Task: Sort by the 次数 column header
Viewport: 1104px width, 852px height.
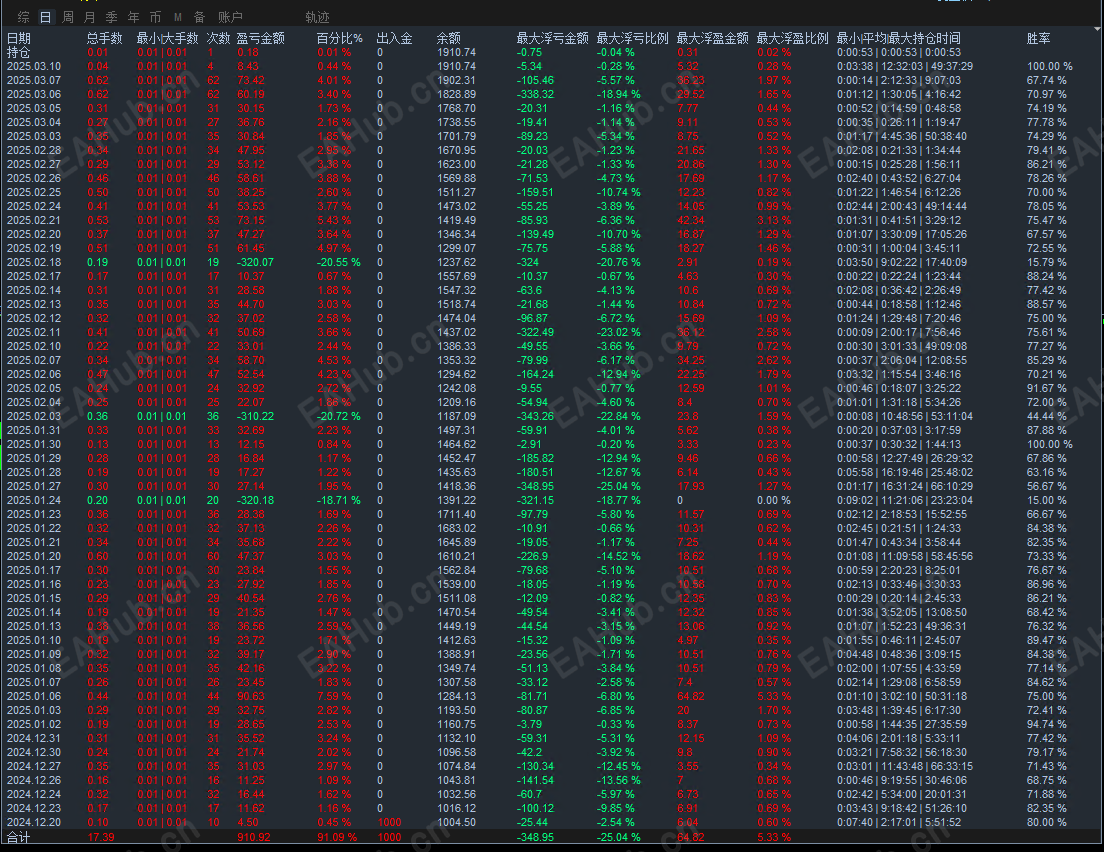Action: click(218, 38)
